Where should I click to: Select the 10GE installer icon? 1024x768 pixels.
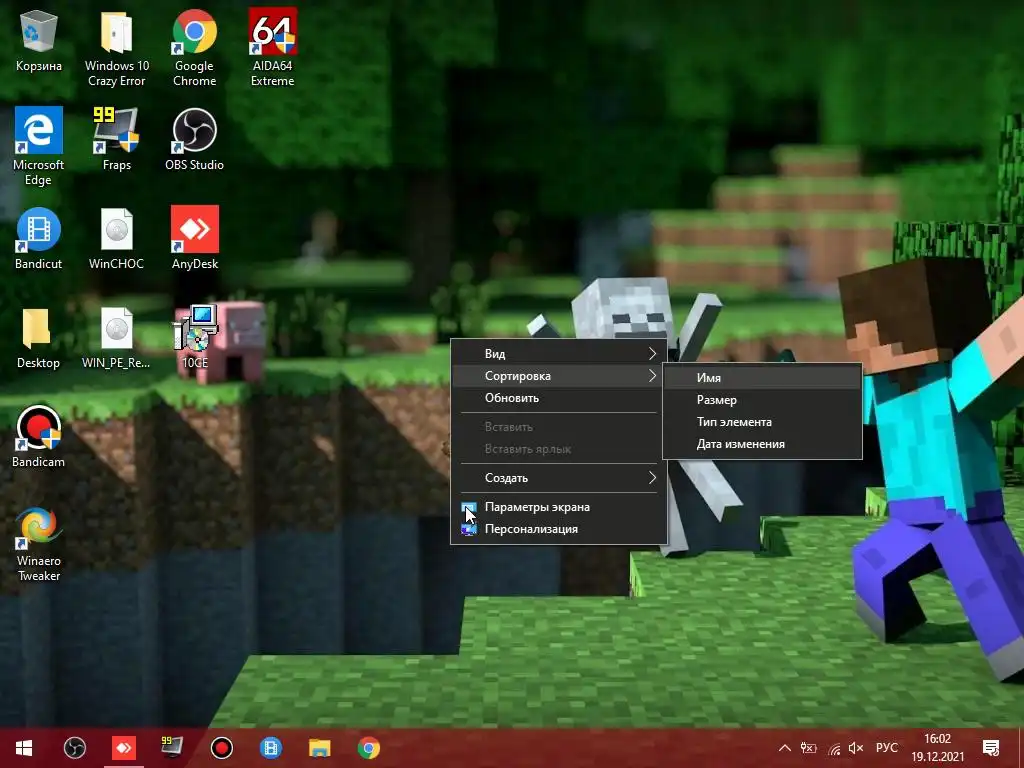[x=195, y=337]
